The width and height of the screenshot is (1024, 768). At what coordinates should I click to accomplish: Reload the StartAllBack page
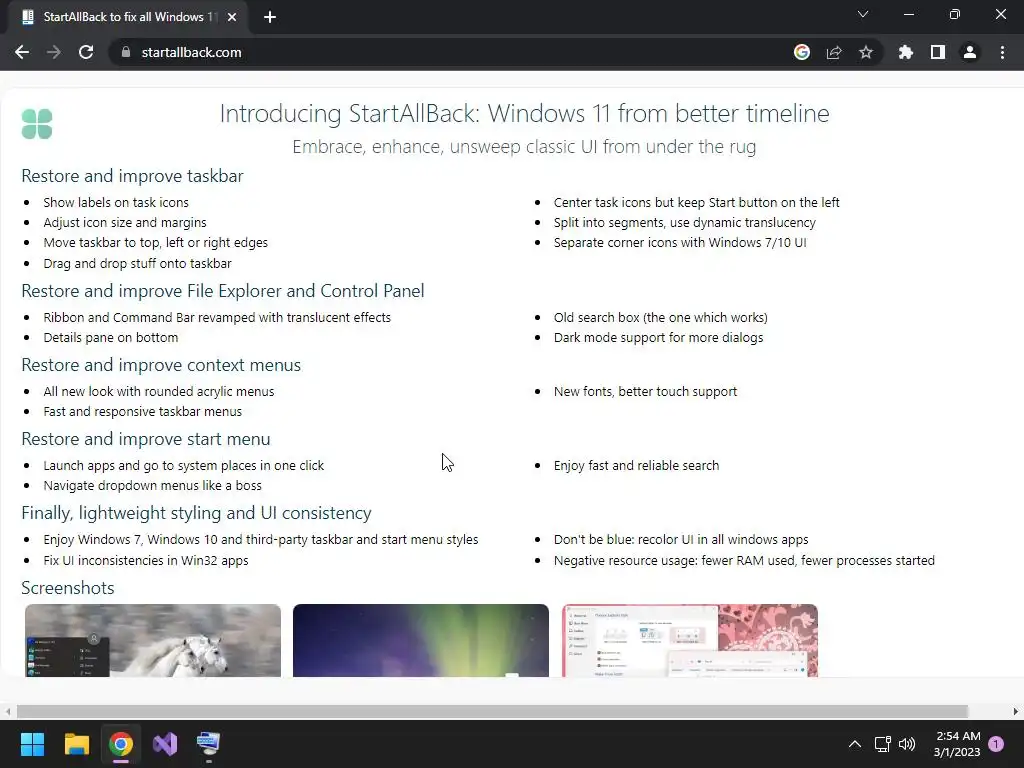coord(86,52)
